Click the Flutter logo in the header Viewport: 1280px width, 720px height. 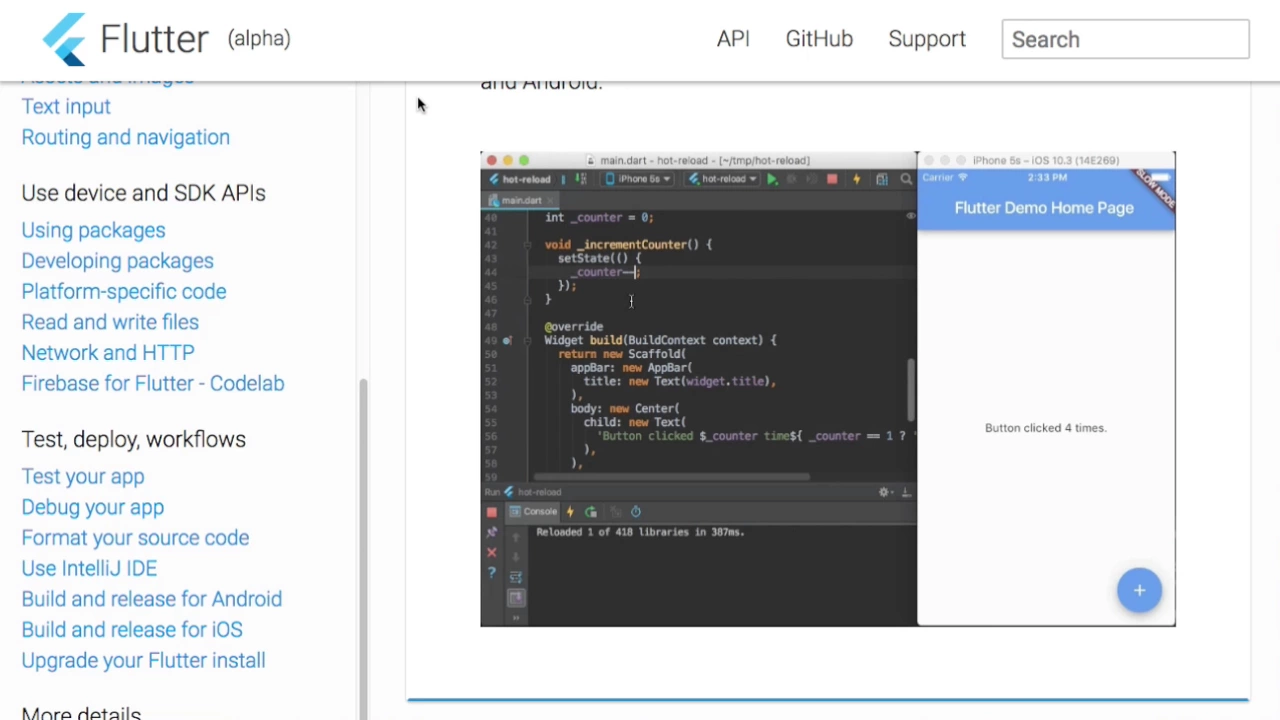[x=64, y=39]
